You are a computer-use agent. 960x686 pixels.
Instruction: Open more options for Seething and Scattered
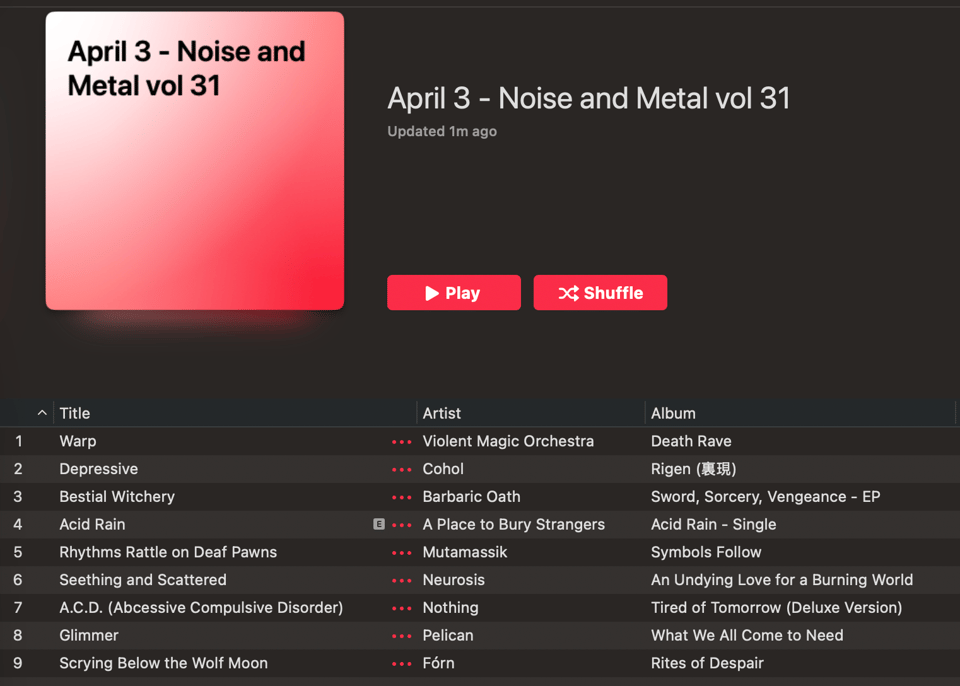(402, 581)
